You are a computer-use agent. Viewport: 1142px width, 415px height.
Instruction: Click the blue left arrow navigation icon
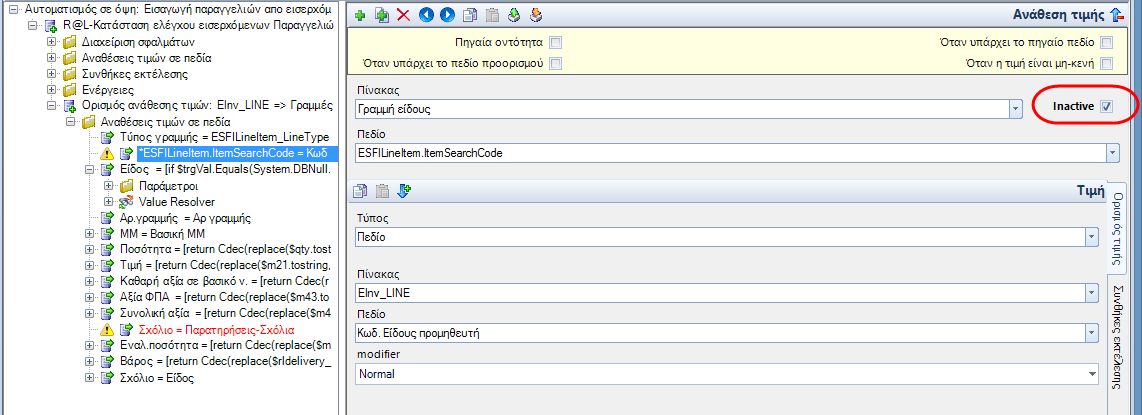(x=426, y=15)
